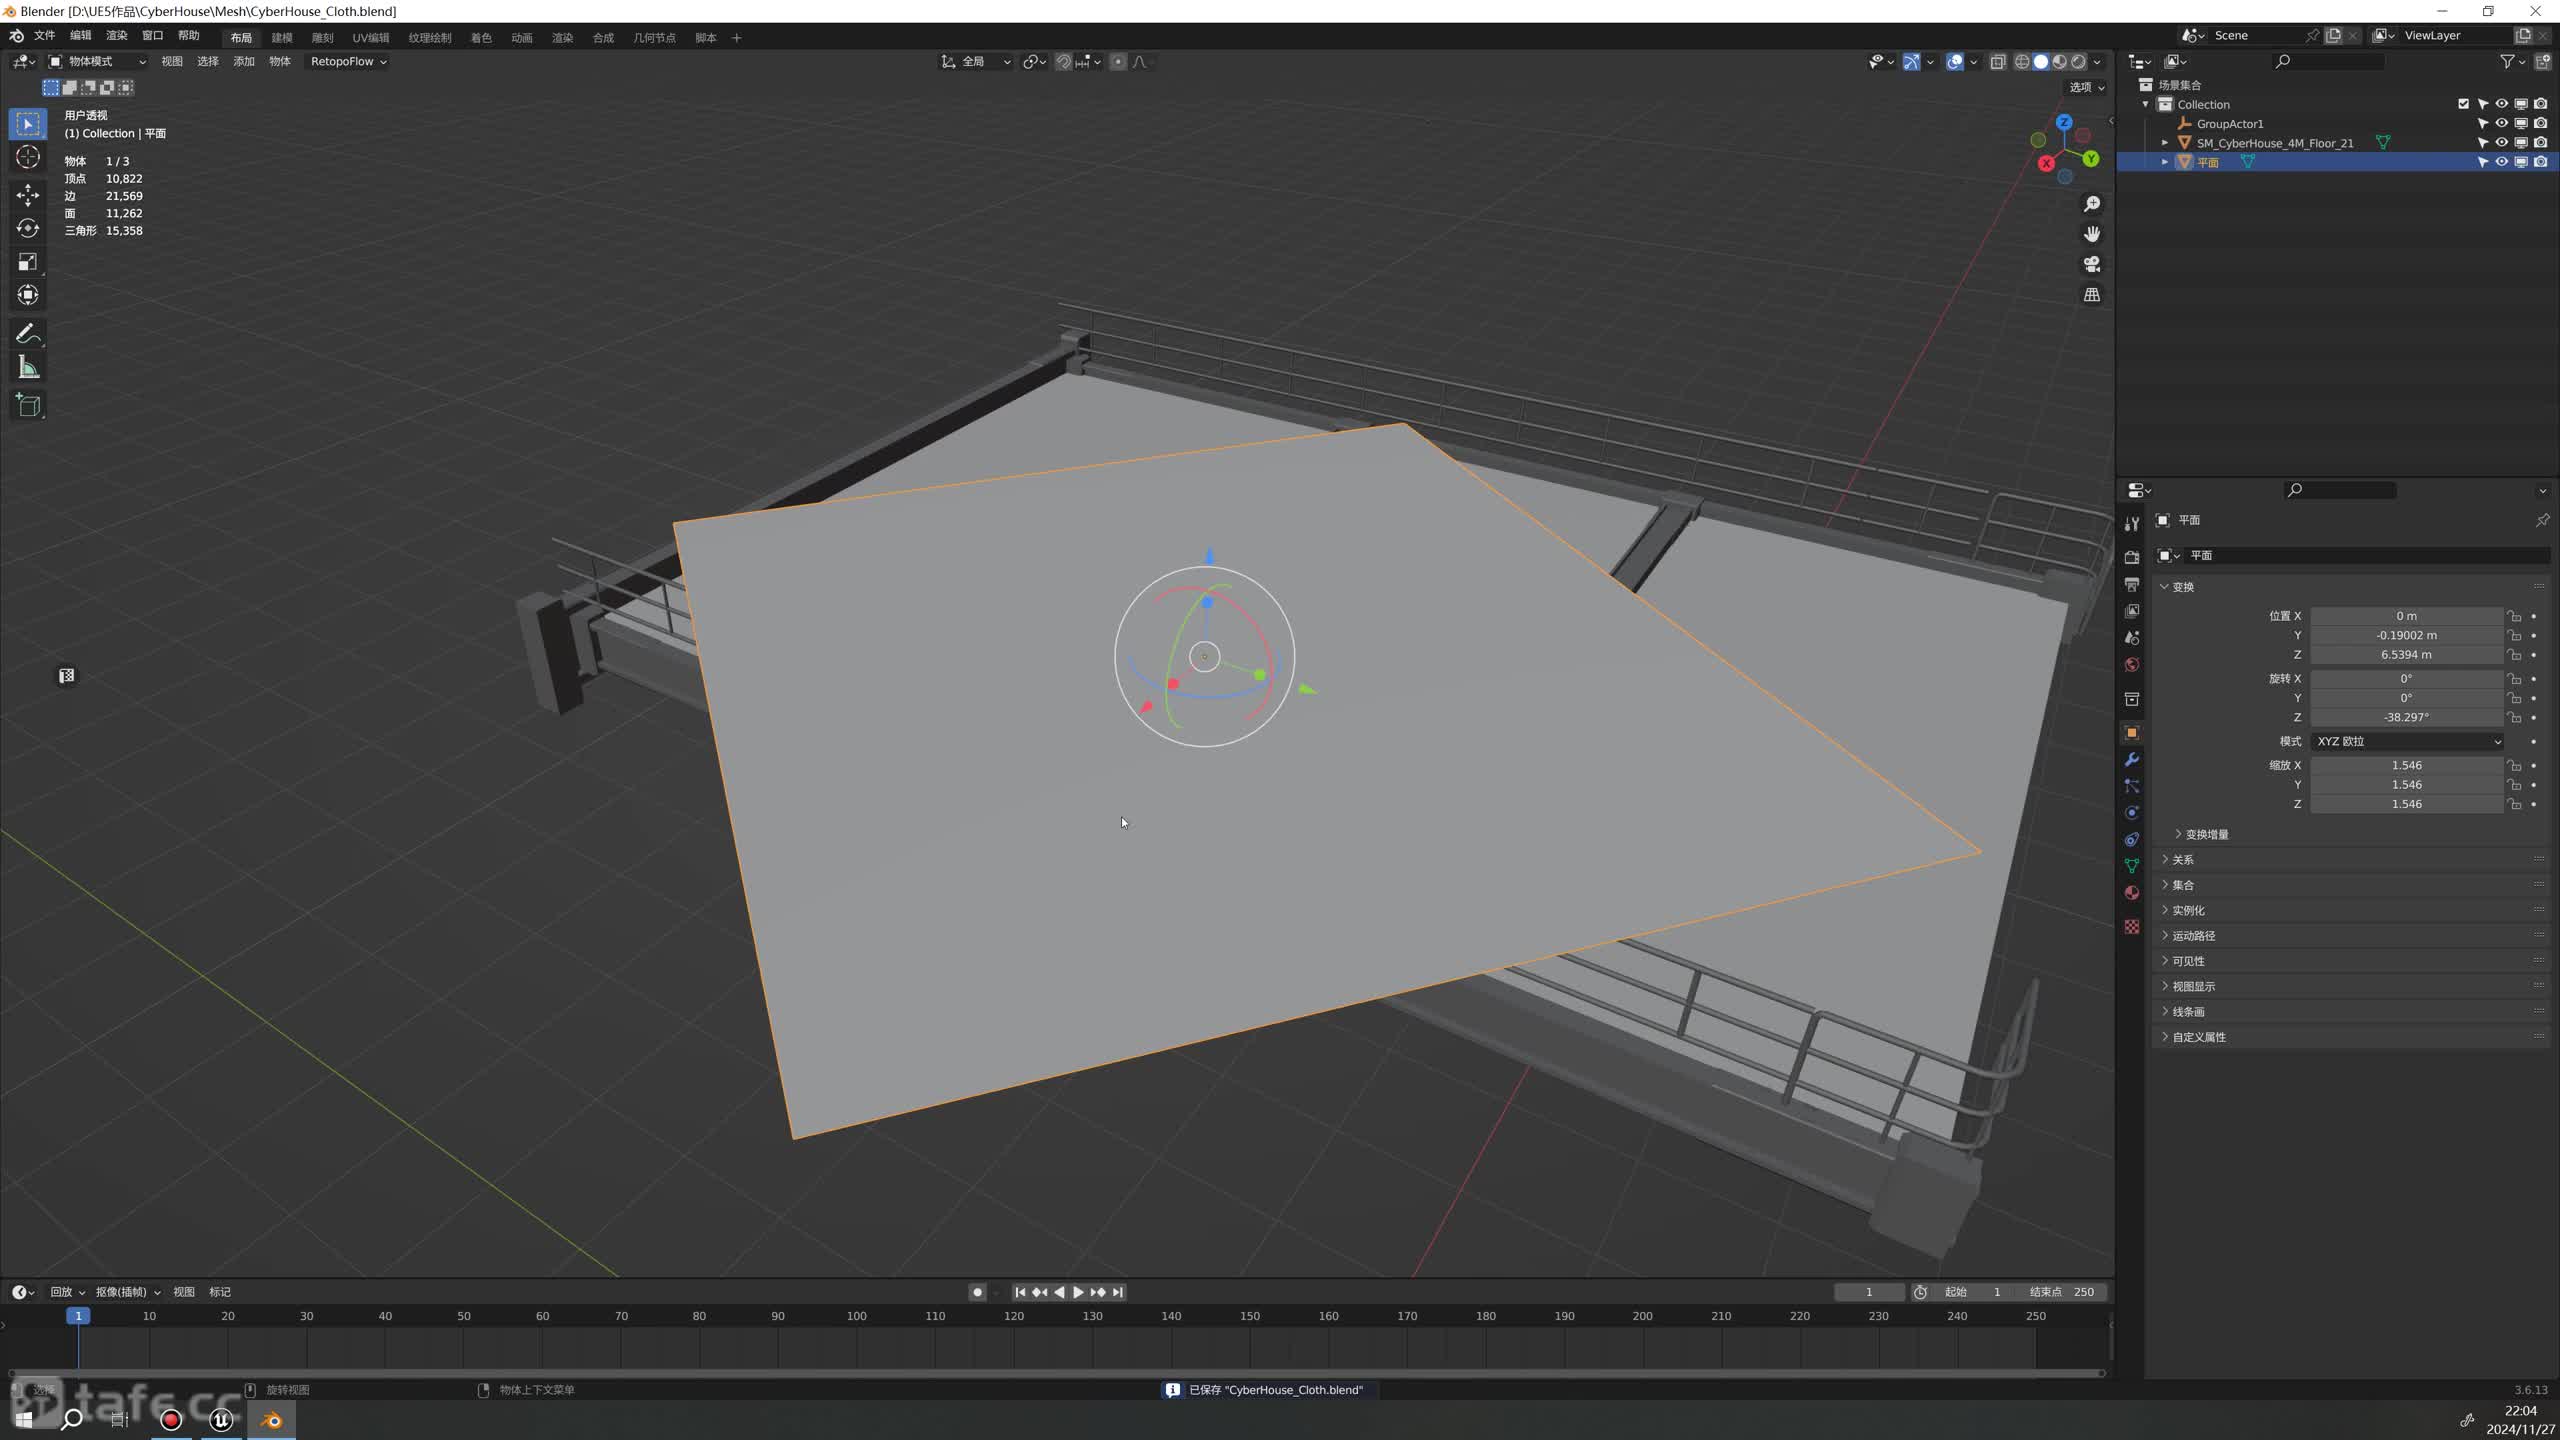Open the RetopoFlow dropdown menu

click(347, 62)
